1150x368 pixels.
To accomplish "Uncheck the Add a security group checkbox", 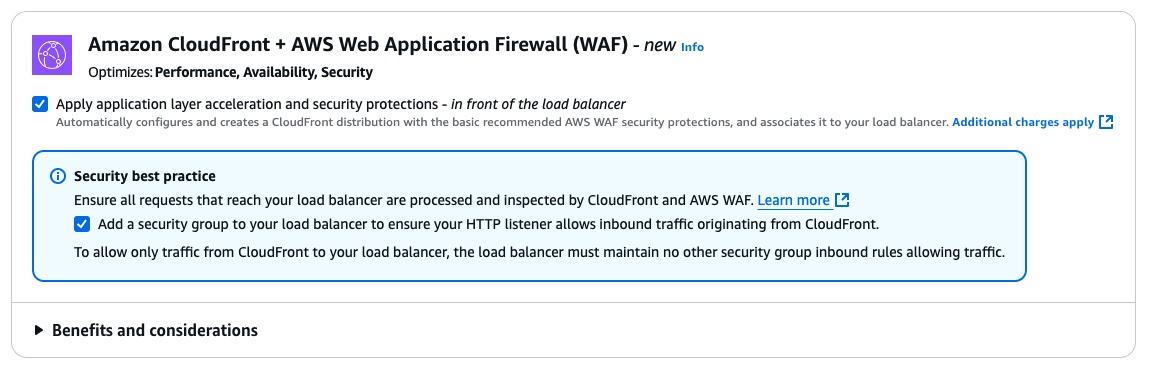I will [82, 224].
